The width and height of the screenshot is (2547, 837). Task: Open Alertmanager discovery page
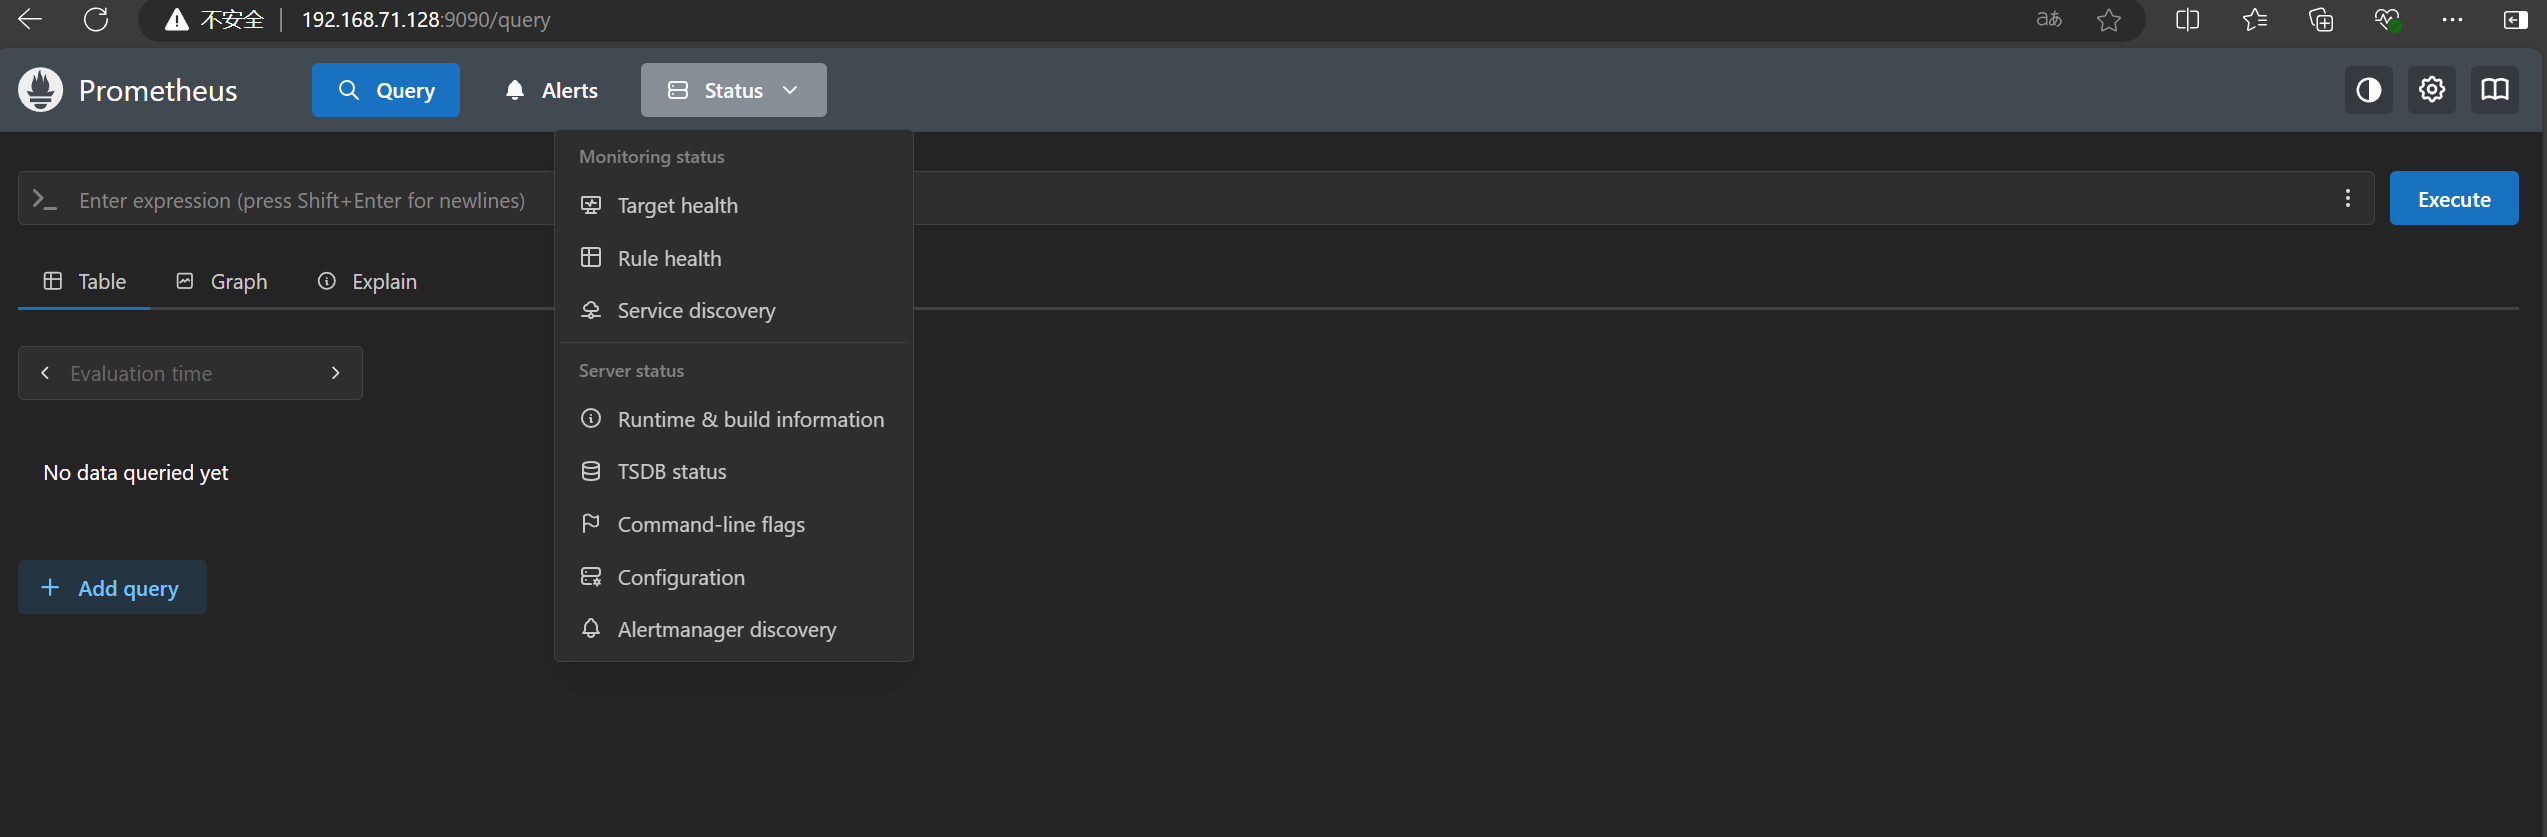click(x=734, y=629)
